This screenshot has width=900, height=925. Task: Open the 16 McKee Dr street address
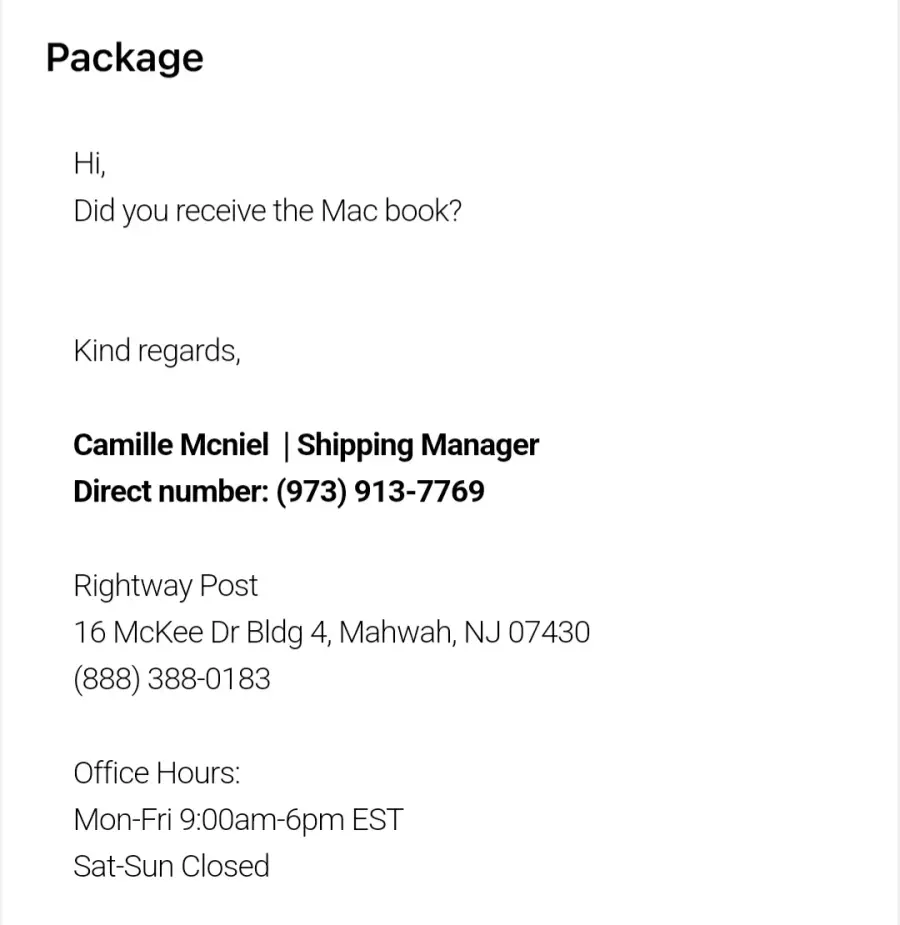coord(156,632)
